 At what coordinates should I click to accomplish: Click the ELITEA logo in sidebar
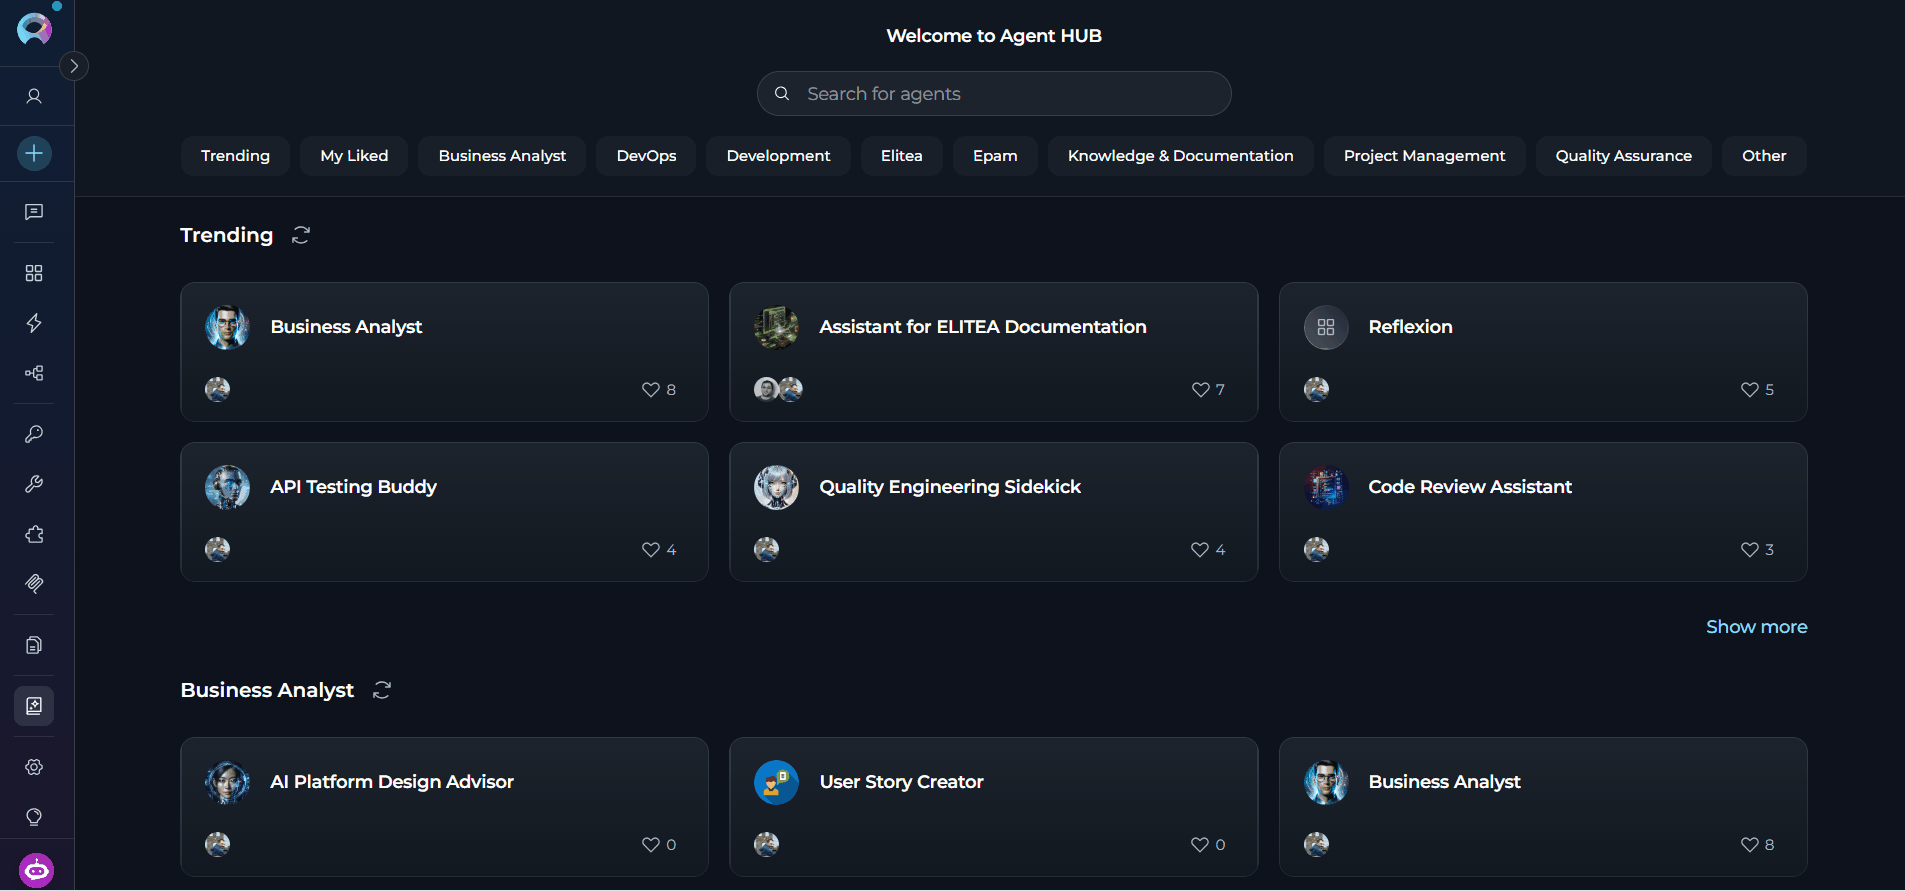[x=34, y=29]
